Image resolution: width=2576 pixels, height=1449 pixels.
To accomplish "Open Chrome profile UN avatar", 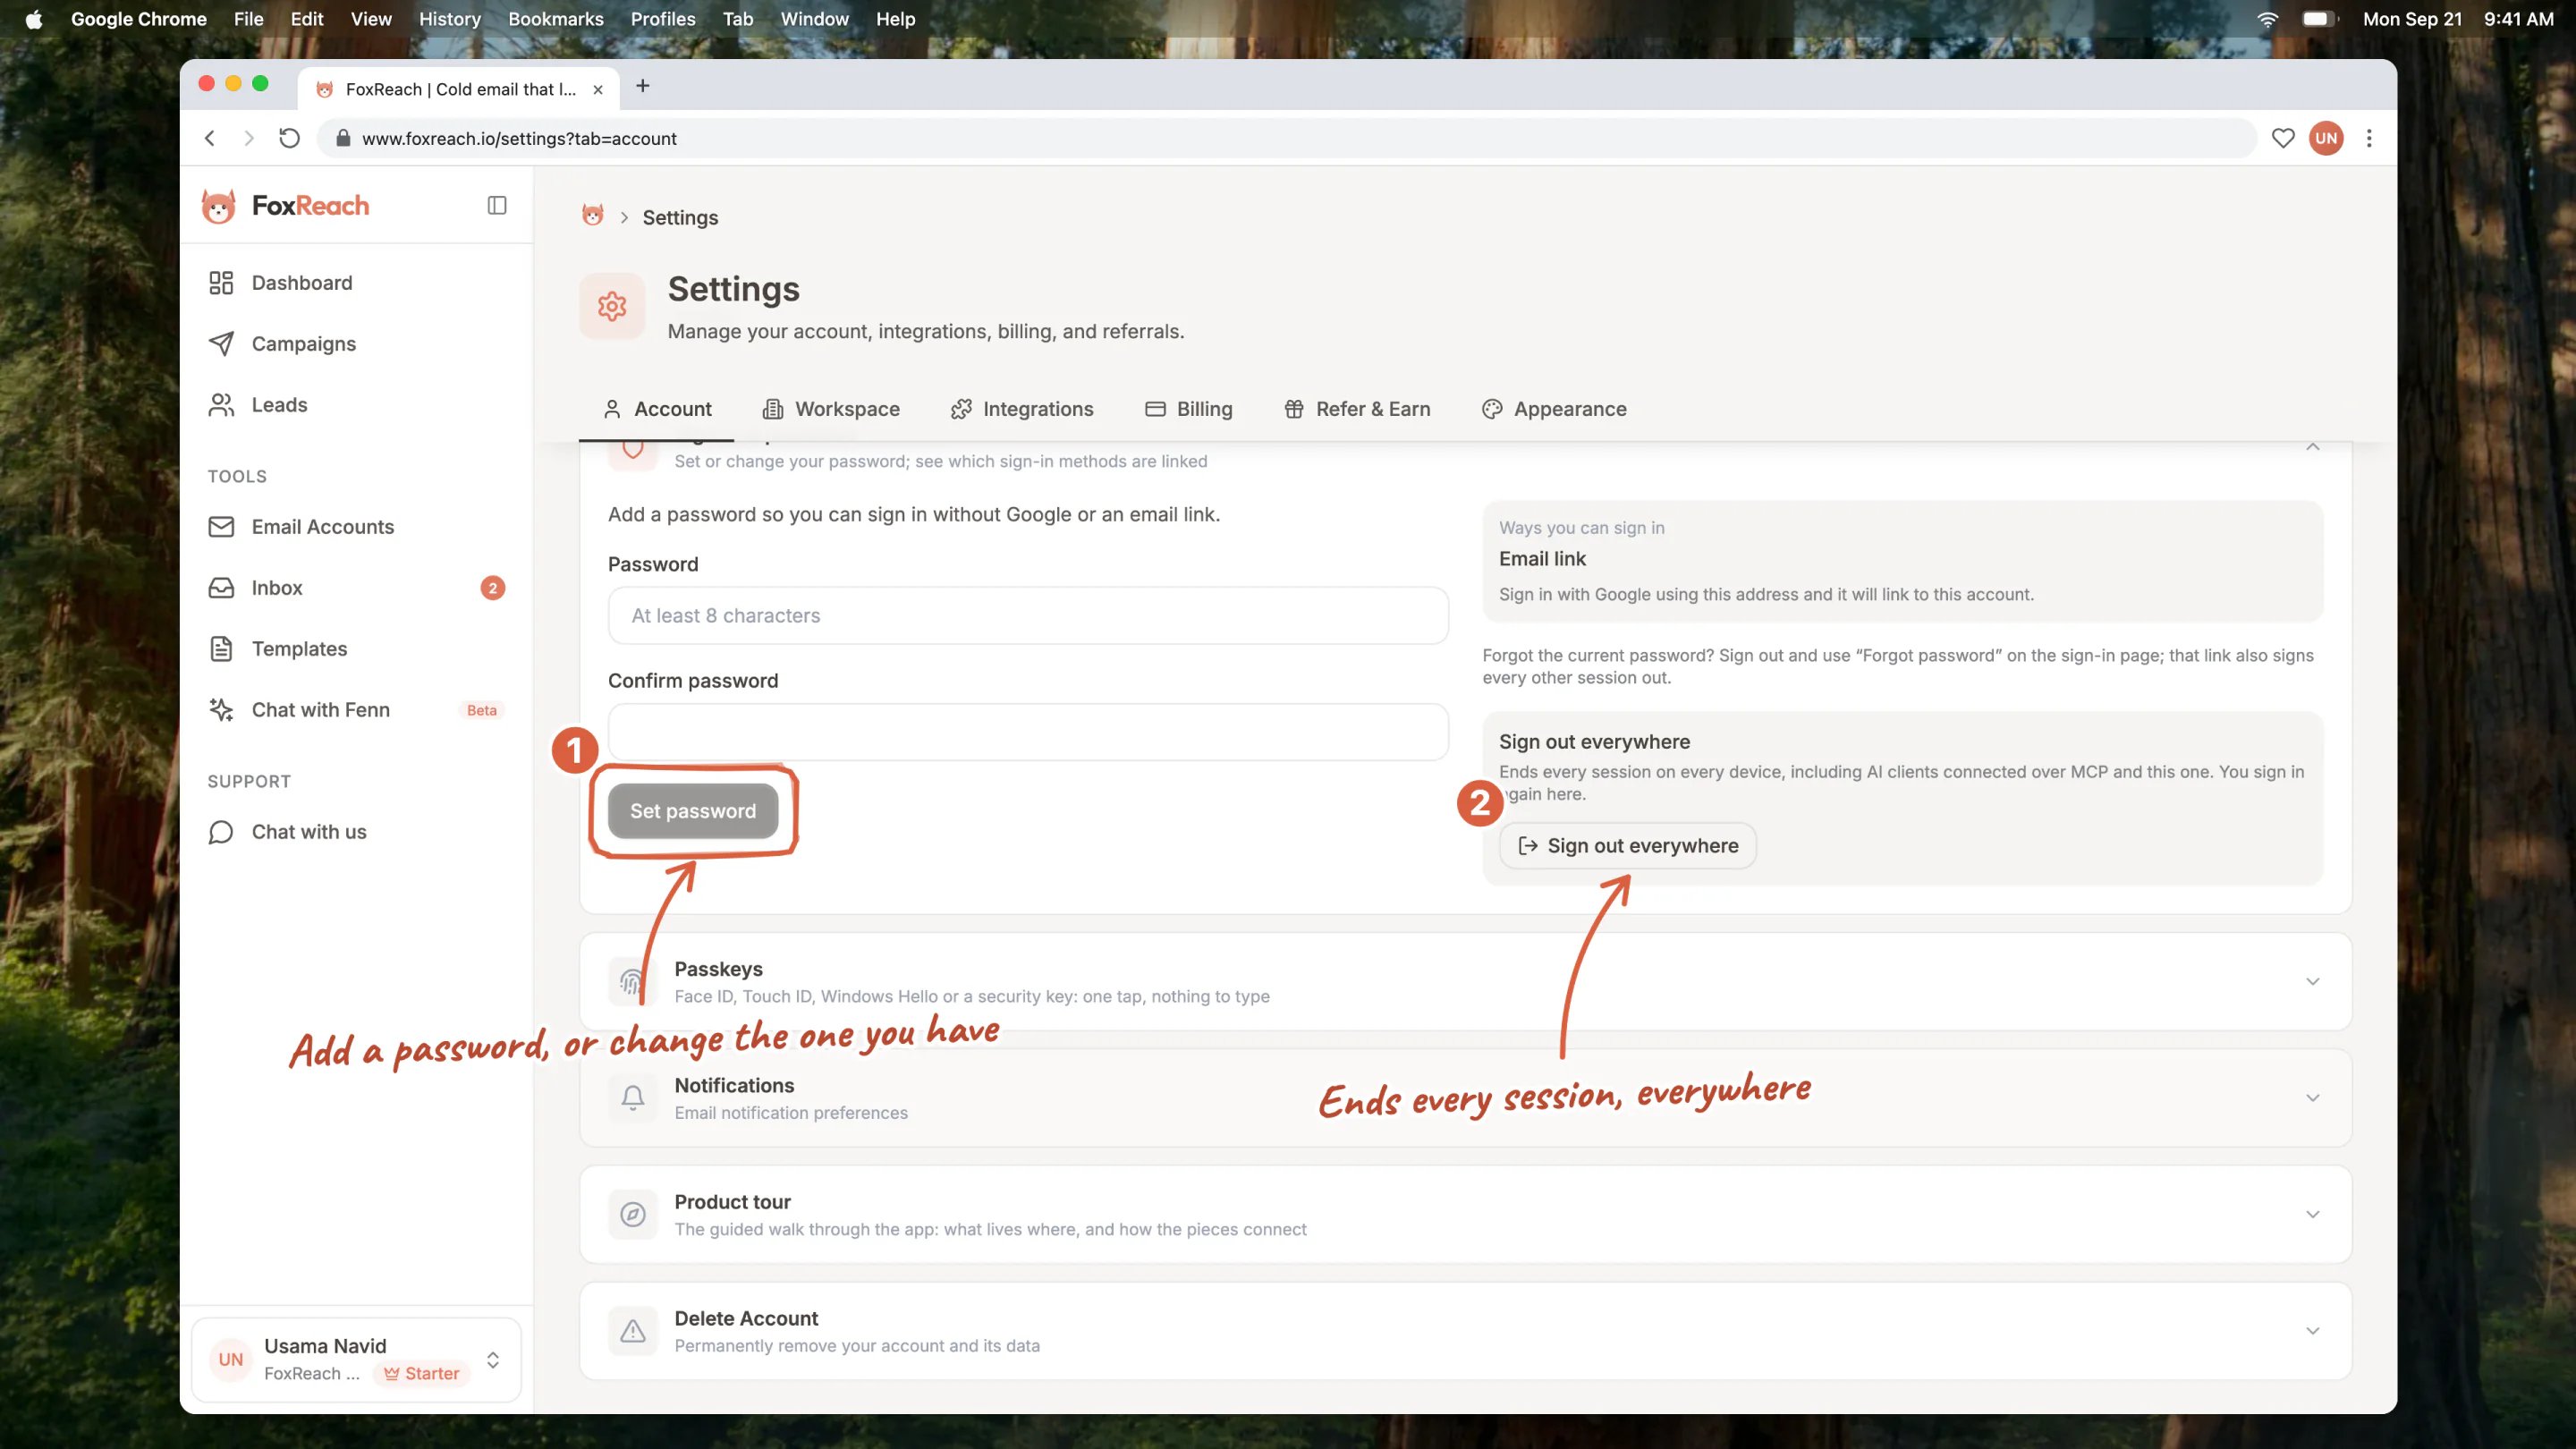I will click(2326, 138).
